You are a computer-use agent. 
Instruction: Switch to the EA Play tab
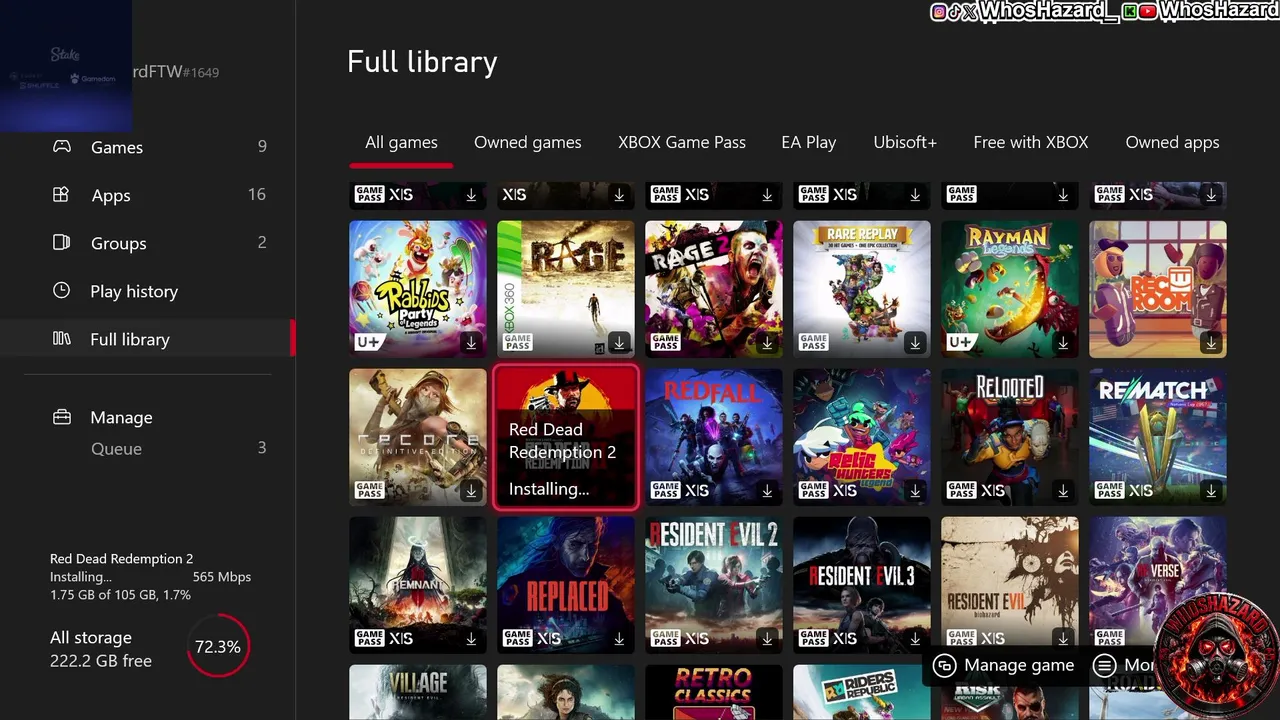[x=808, y=142]
